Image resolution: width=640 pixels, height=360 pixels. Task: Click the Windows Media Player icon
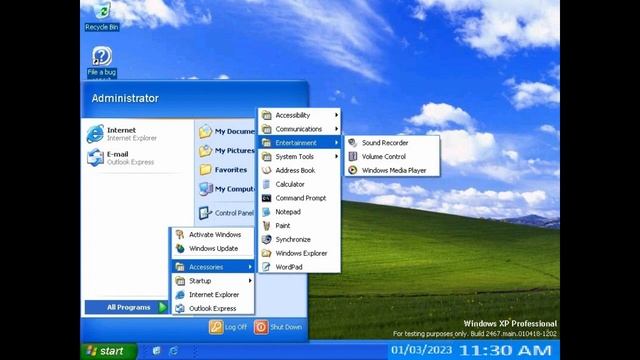point(353,170)
